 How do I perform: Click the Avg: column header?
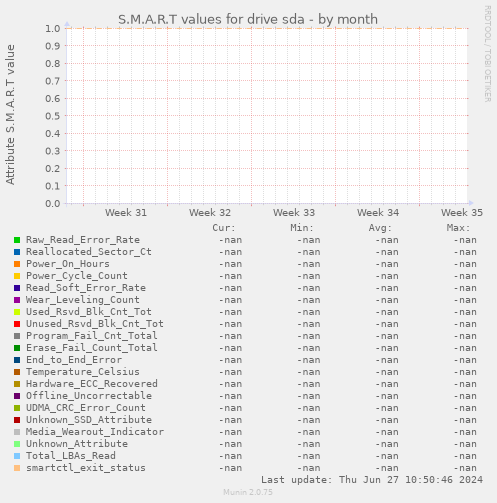[380, 228]
